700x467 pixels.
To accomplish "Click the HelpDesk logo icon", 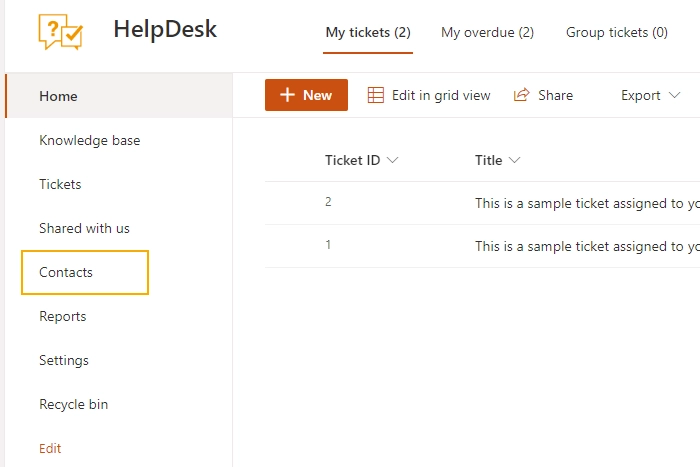I will (x=61, y=32).
